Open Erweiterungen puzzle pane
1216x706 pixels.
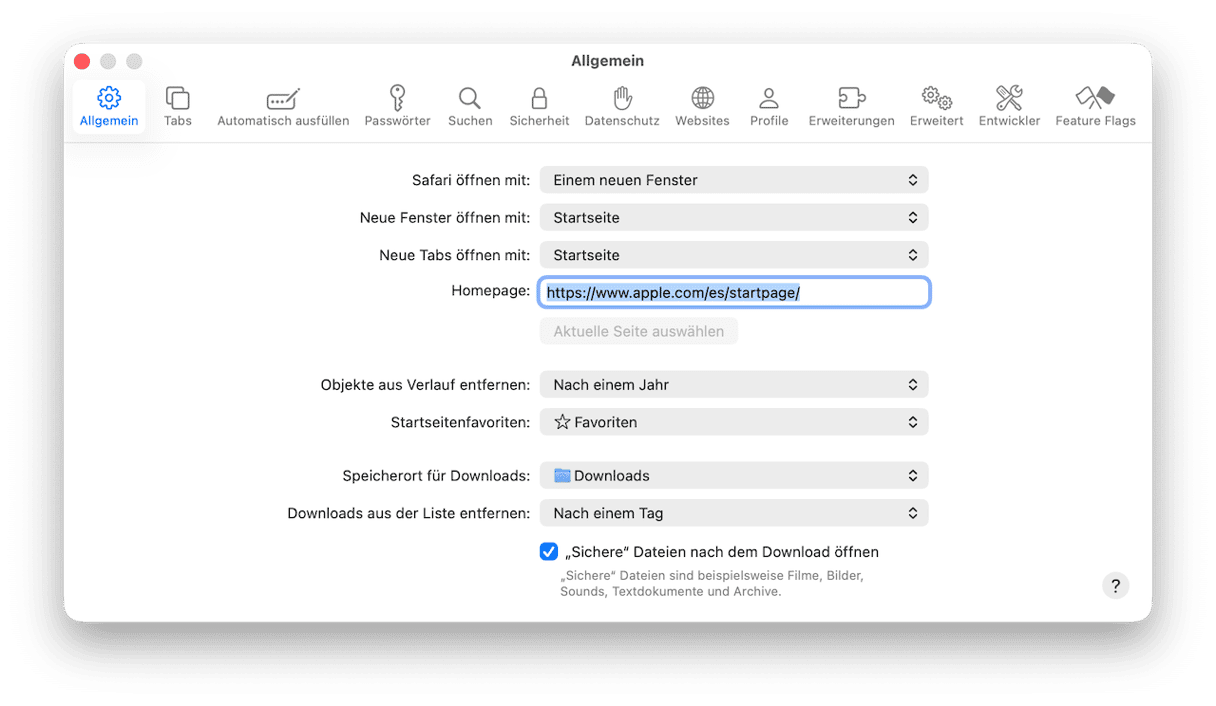click(851, 106)
